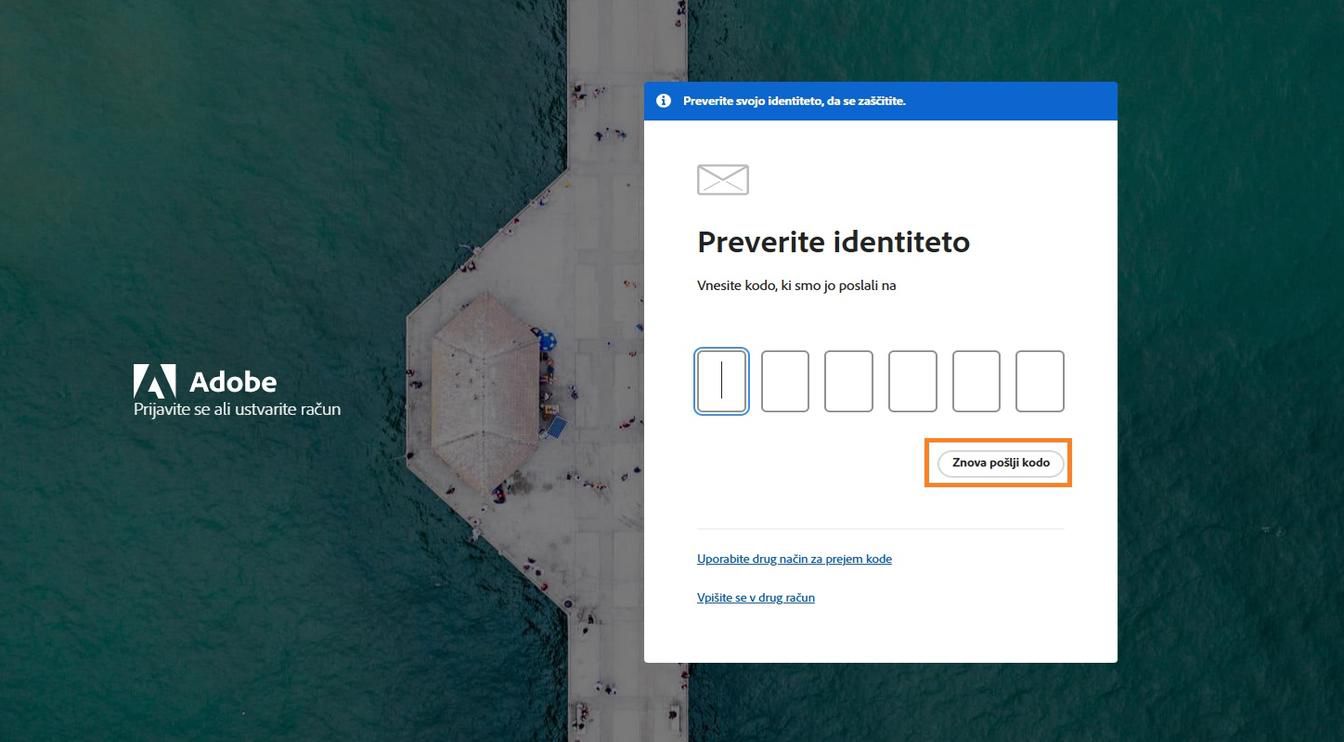Select the third verification code box

(x=849, y=381)
